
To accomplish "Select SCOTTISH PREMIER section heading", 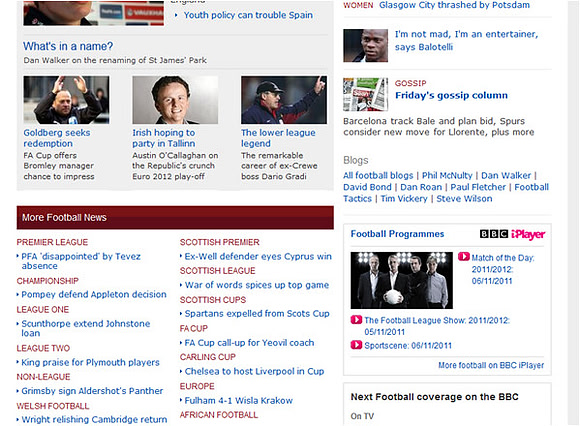I will [x=220, y=242].
